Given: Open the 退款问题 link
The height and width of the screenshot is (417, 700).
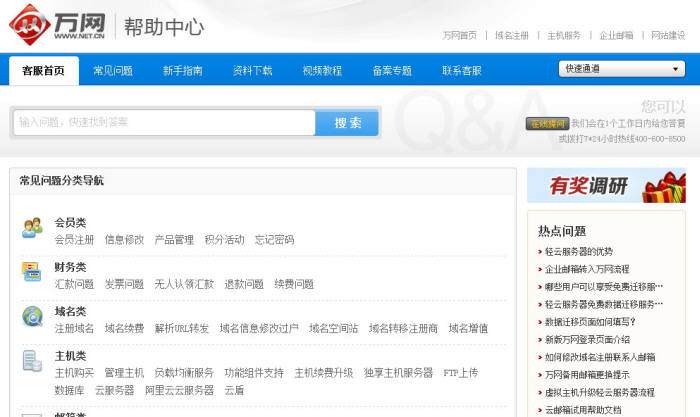Looking at the screenshot, I should (244, 284).
